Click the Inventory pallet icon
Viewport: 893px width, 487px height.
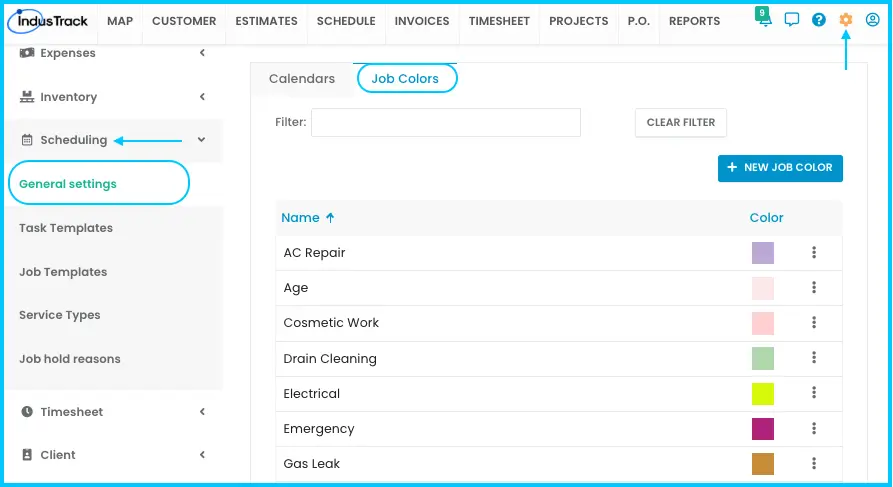27,97
